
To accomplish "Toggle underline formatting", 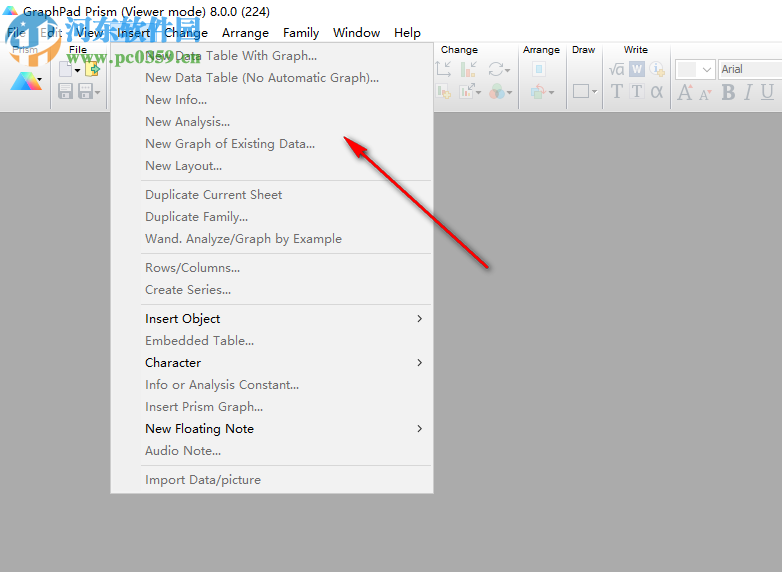I will pos(767,92).
